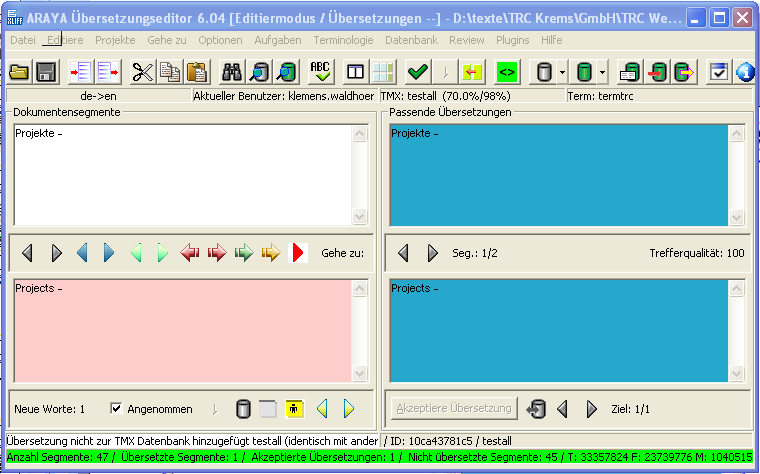The width and height of the screenshot is (760, 474).
Task: Open the Datenbank menu
Action: click(411, 40)
